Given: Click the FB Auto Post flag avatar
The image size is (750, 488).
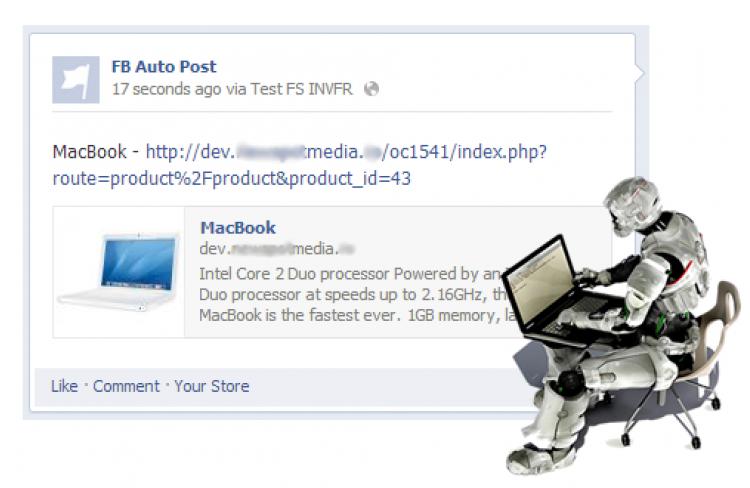Looking at the screenshot, I should click(76, 79).
